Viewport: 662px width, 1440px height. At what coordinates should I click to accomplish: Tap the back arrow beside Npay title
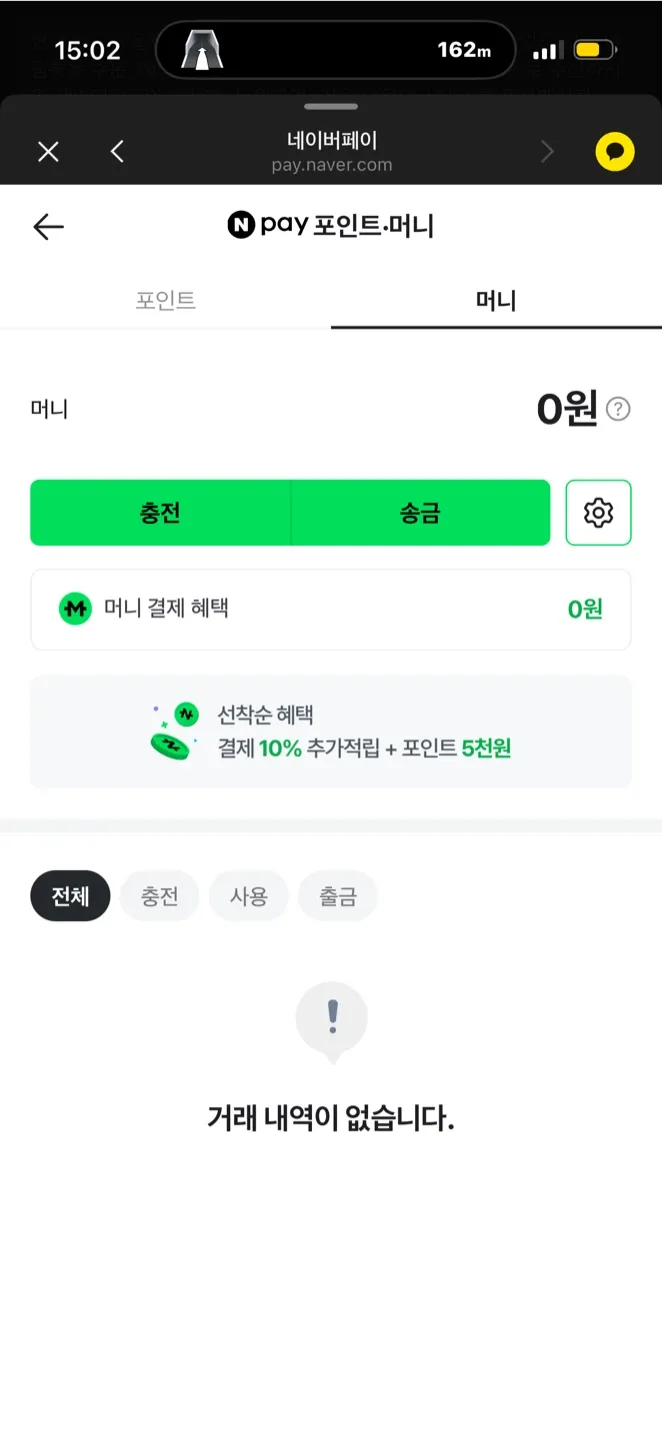pyautogui.click(x=48, y=227)
